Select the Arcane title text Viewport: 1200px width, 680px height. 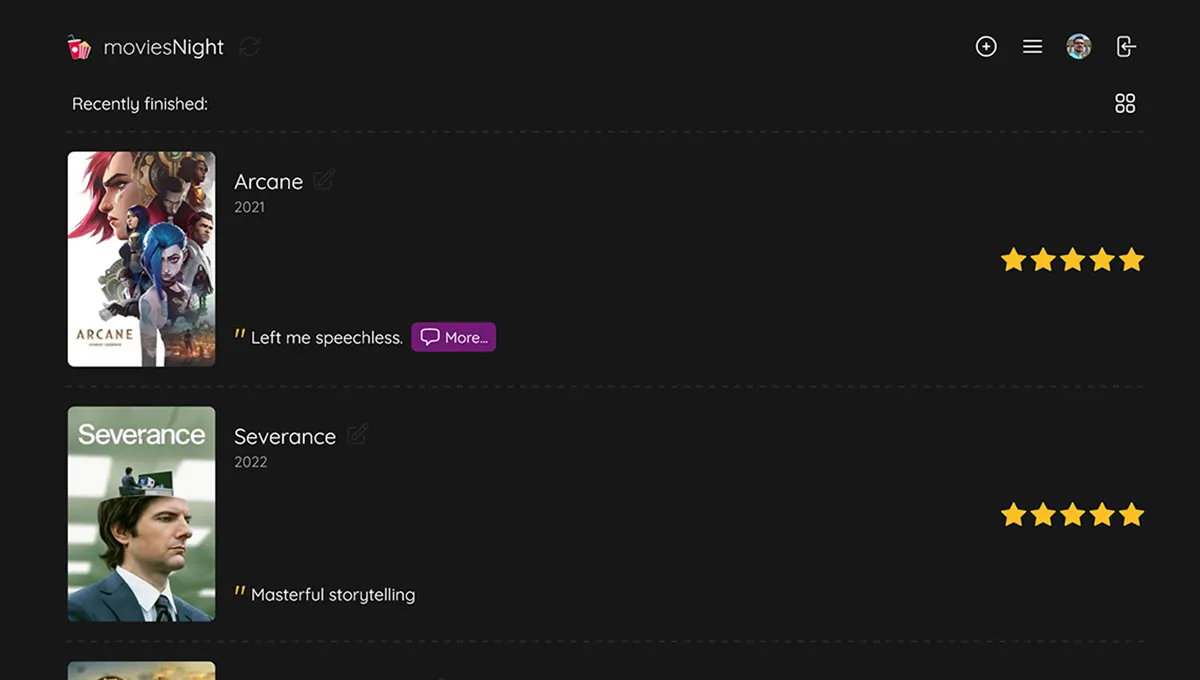click(268, 182)
